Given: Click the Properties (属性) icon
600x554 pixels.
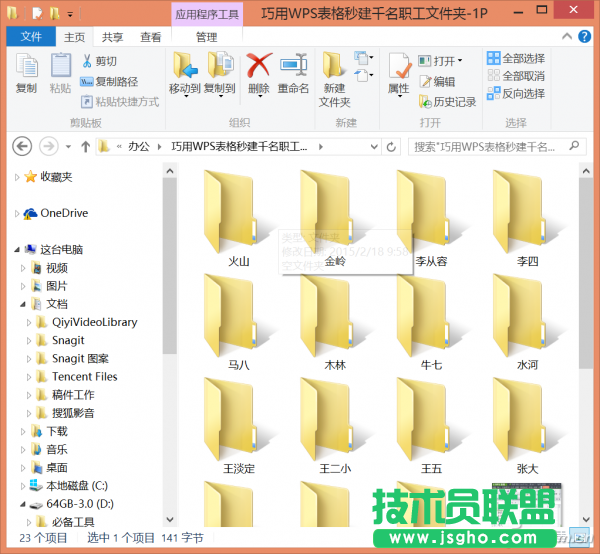Looking at the screenshot, I should pos(399,65).
